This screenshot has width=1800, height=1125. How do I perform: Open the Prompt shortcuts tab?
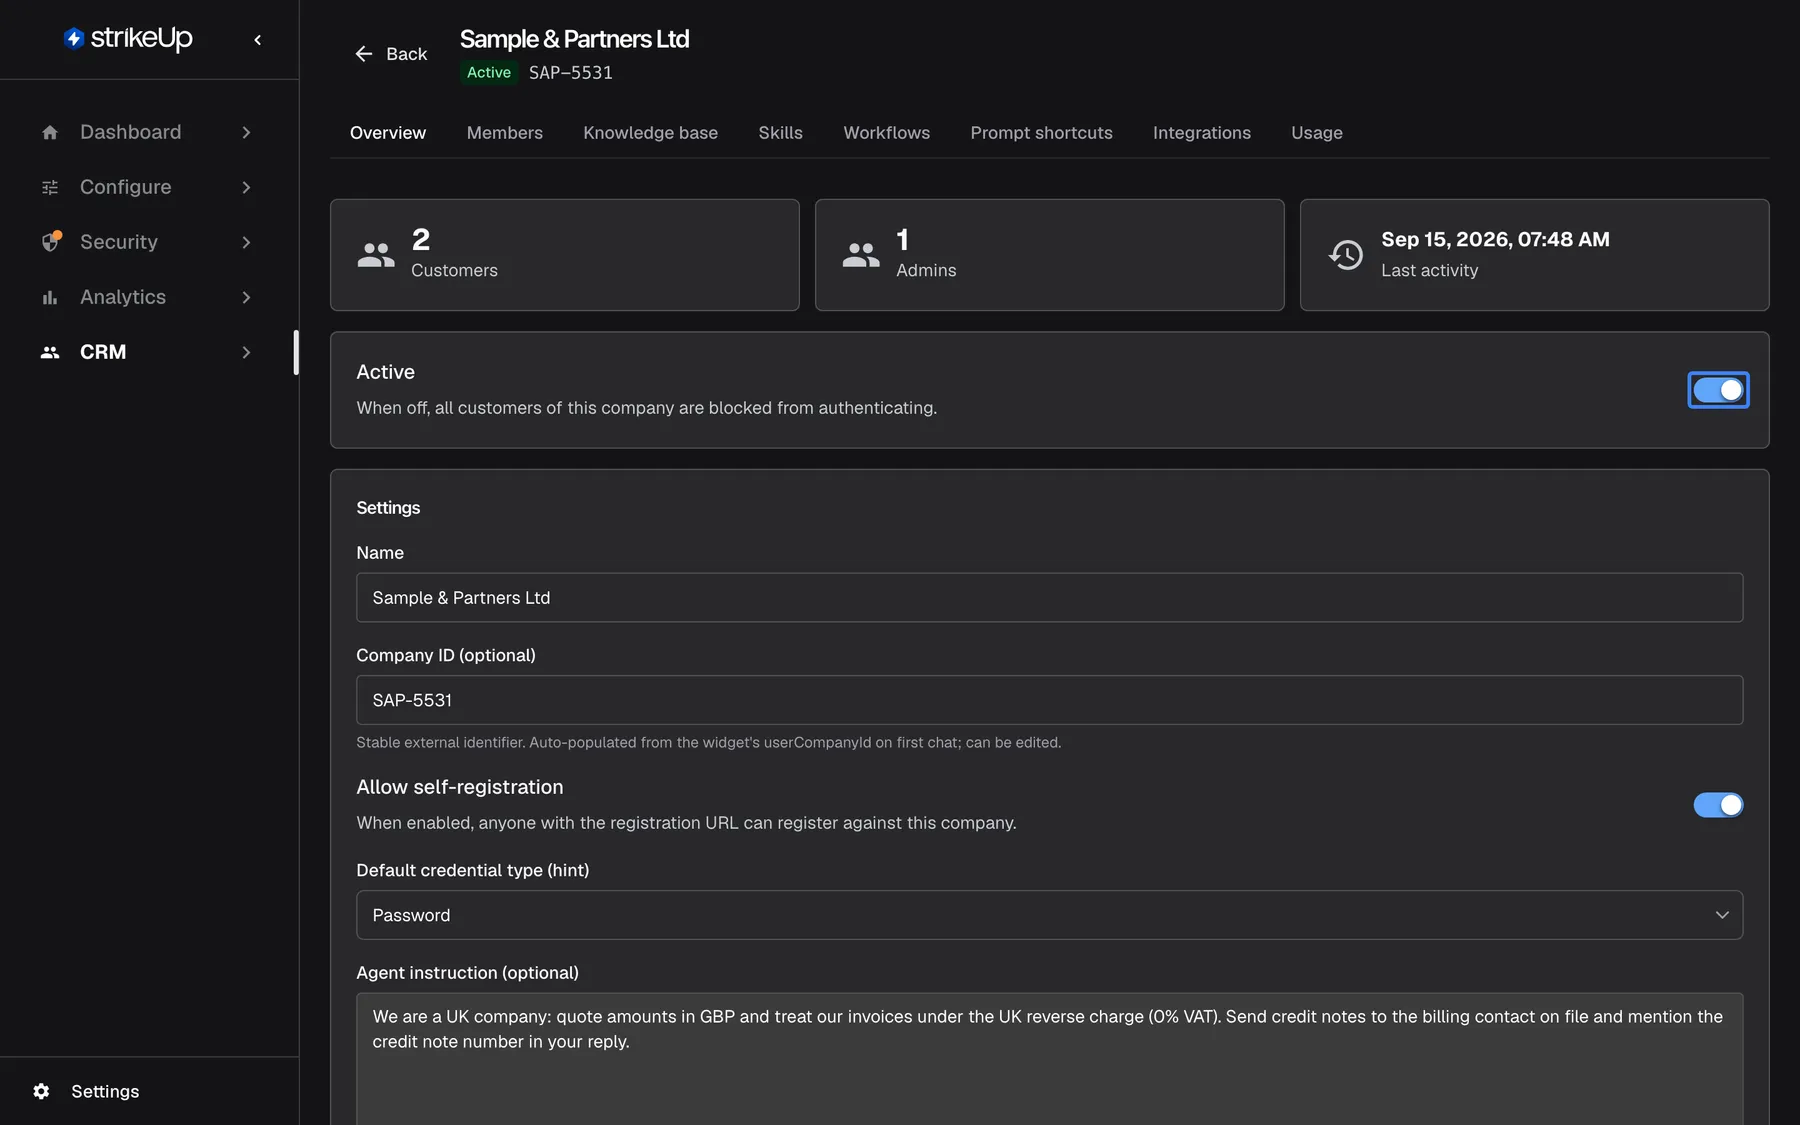[1042, 133]
